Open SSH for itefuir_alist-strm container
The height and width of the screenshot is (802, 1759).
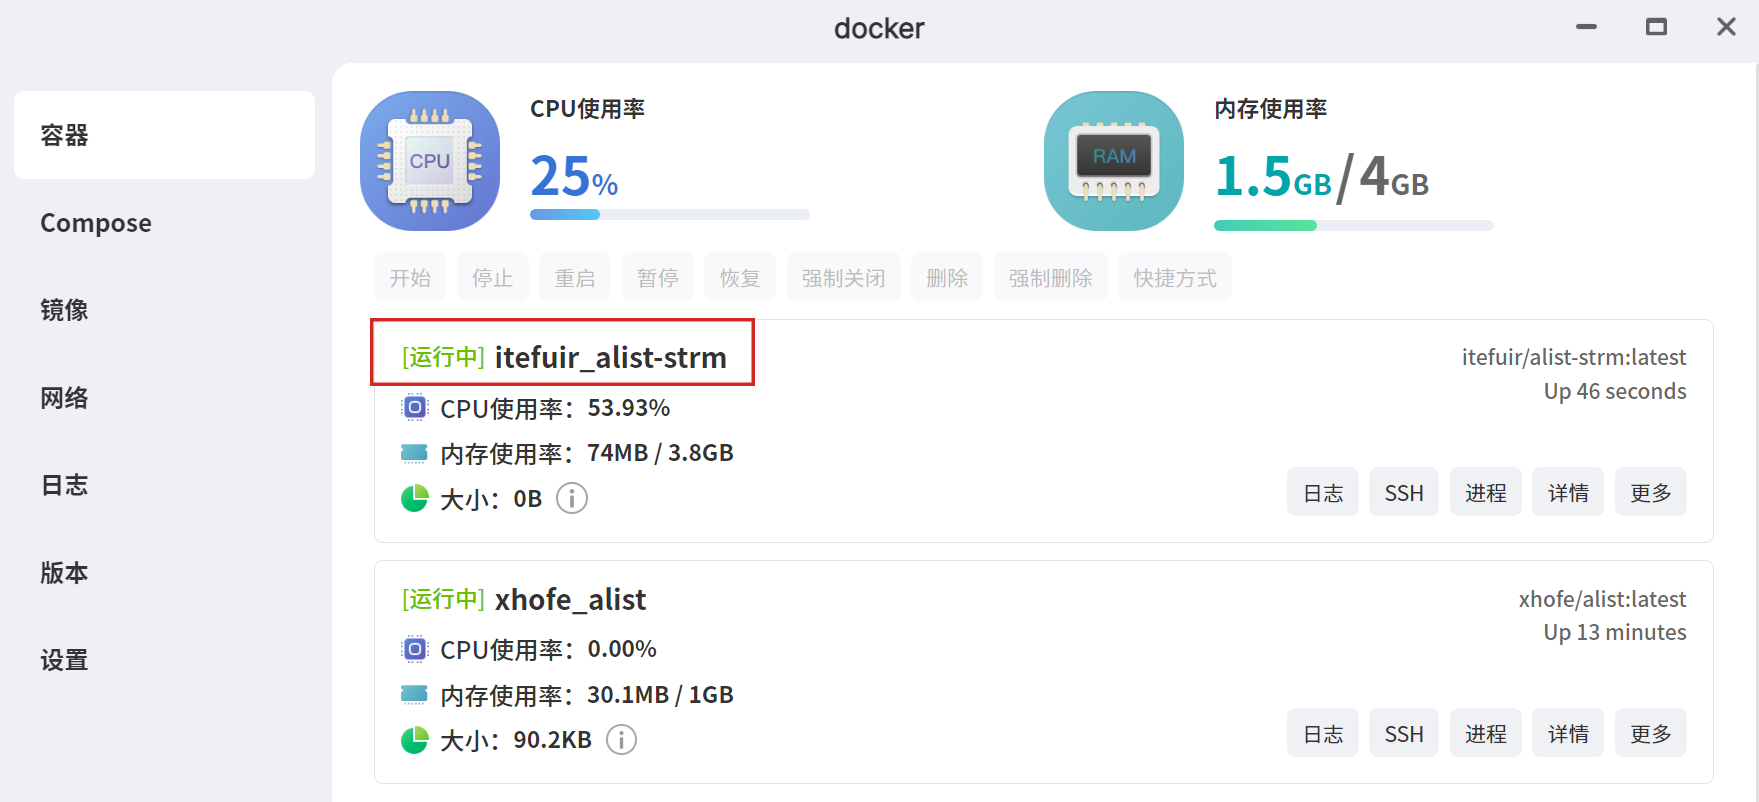click(1404, 493)
